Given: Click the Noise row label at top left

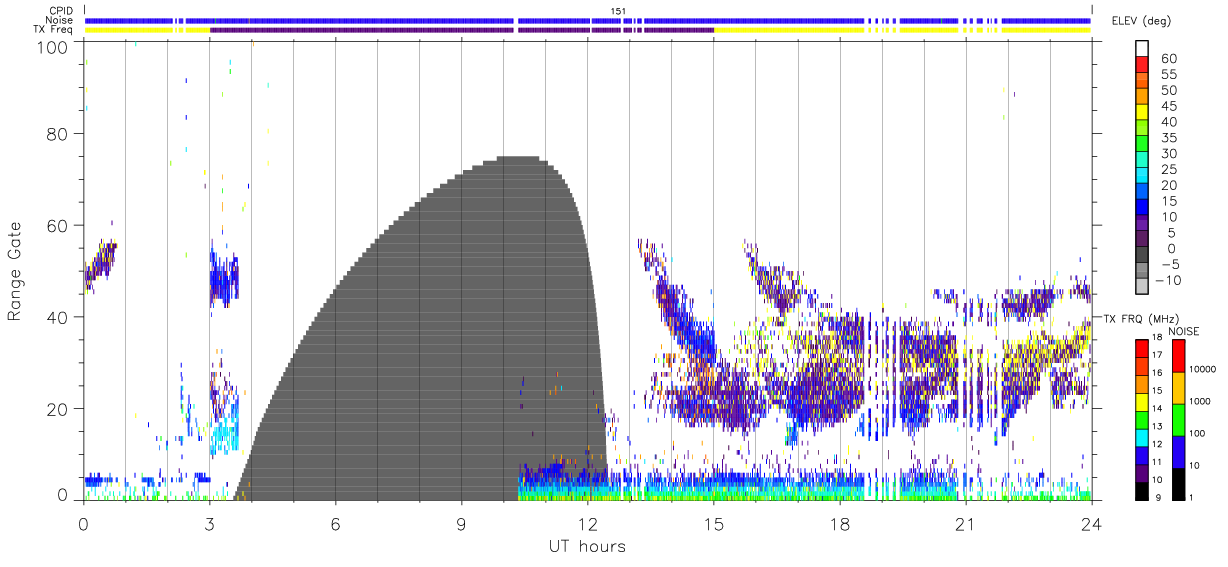Looking at the screenshot, I should click(59, 20).
